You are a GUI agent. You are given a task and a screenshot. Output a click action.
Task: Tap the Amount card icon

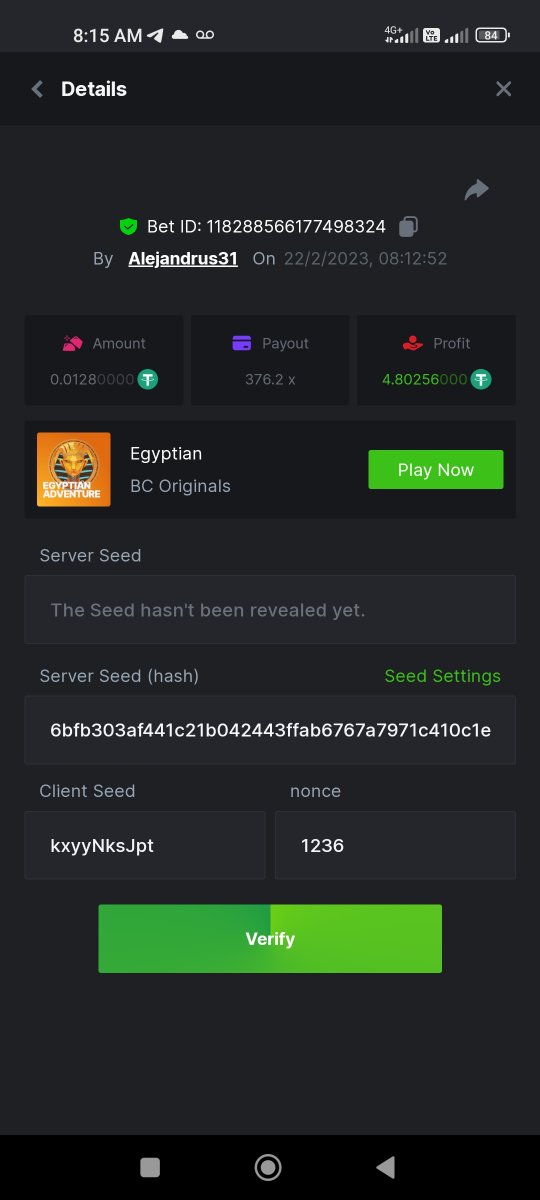[x=72, y=343]
